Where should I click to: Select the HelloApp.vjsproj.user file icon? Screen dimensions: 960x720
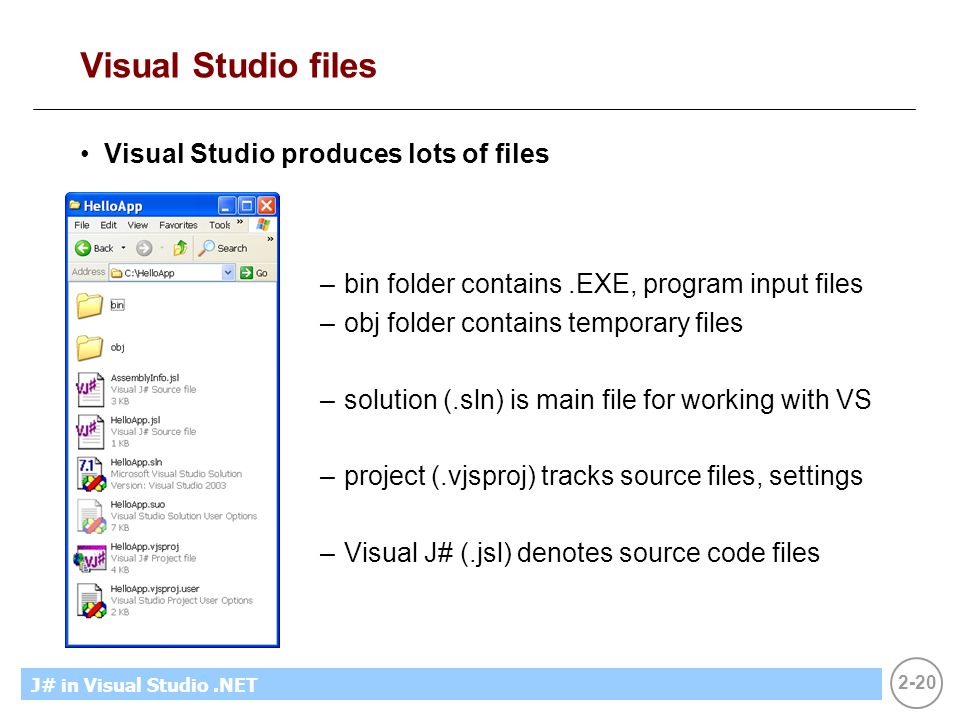tap(91, 601)
